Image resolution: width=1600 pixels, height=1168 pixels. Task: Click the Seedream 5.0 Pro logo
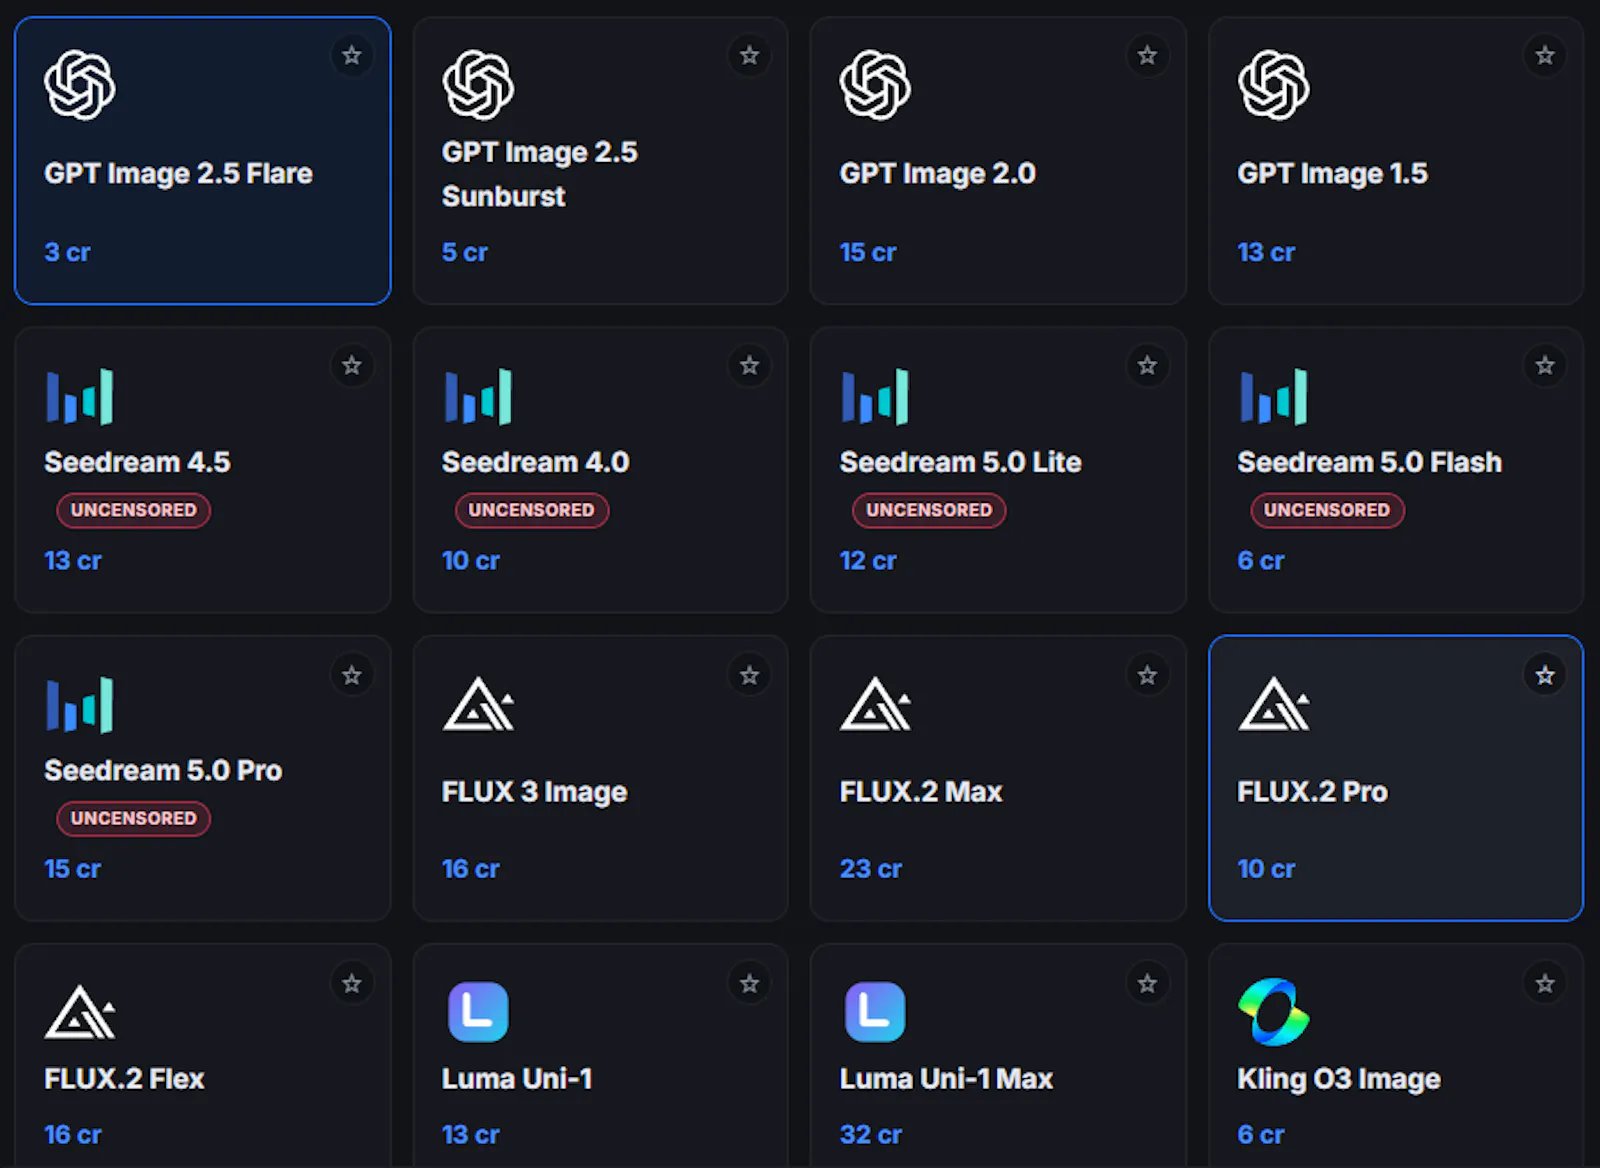[80, 705]
